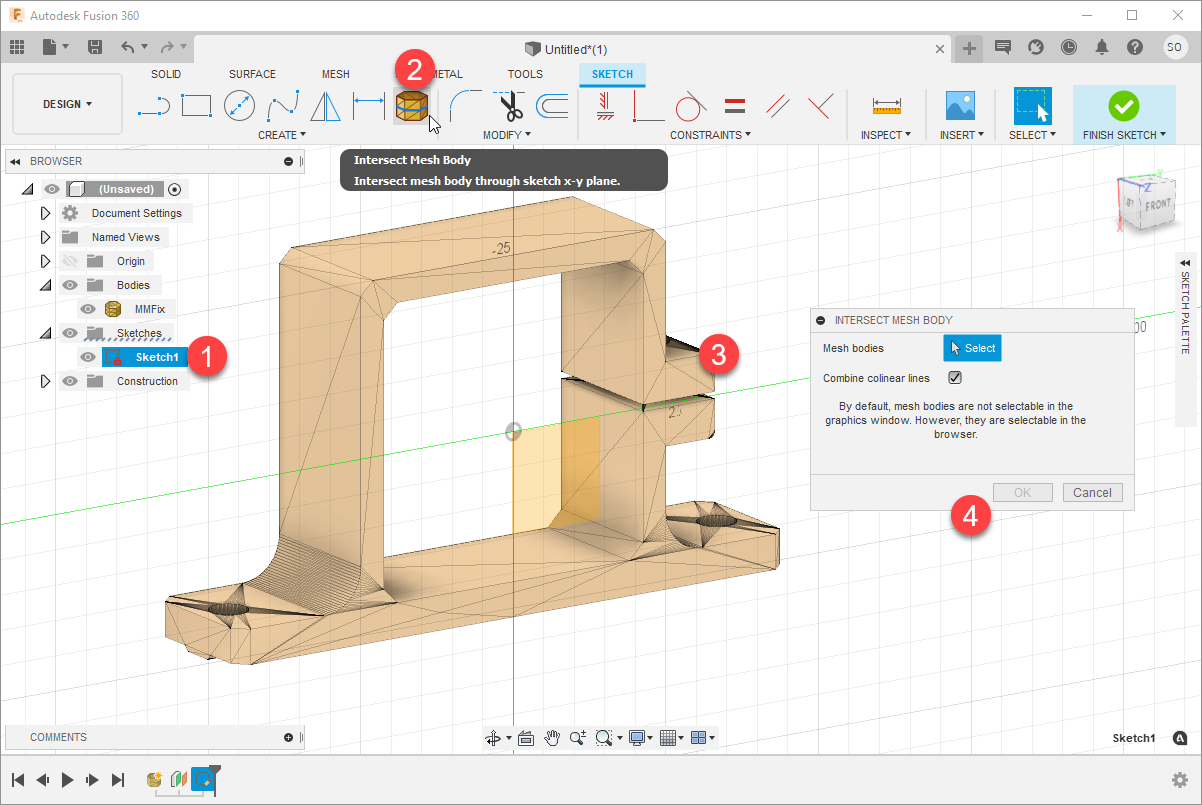Hide the MMFix body with eye icon
This screenshot has height=805, width=1202.
pos(88,309)
